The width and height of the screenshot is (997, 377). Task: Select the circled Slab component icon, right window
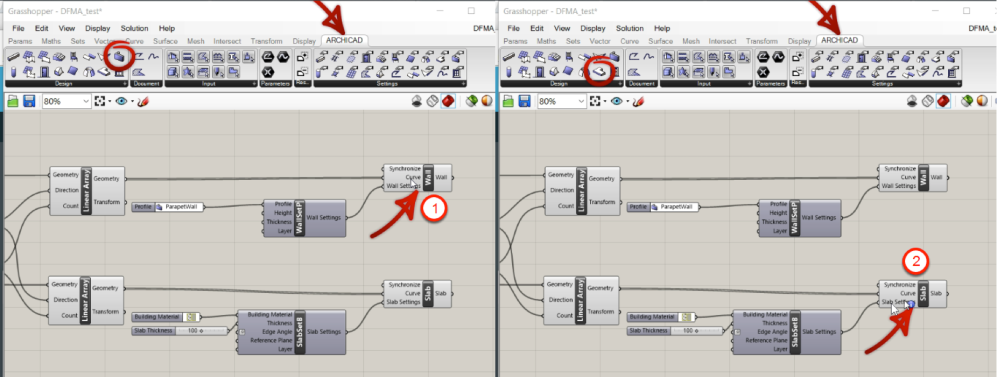click(601, 72)
